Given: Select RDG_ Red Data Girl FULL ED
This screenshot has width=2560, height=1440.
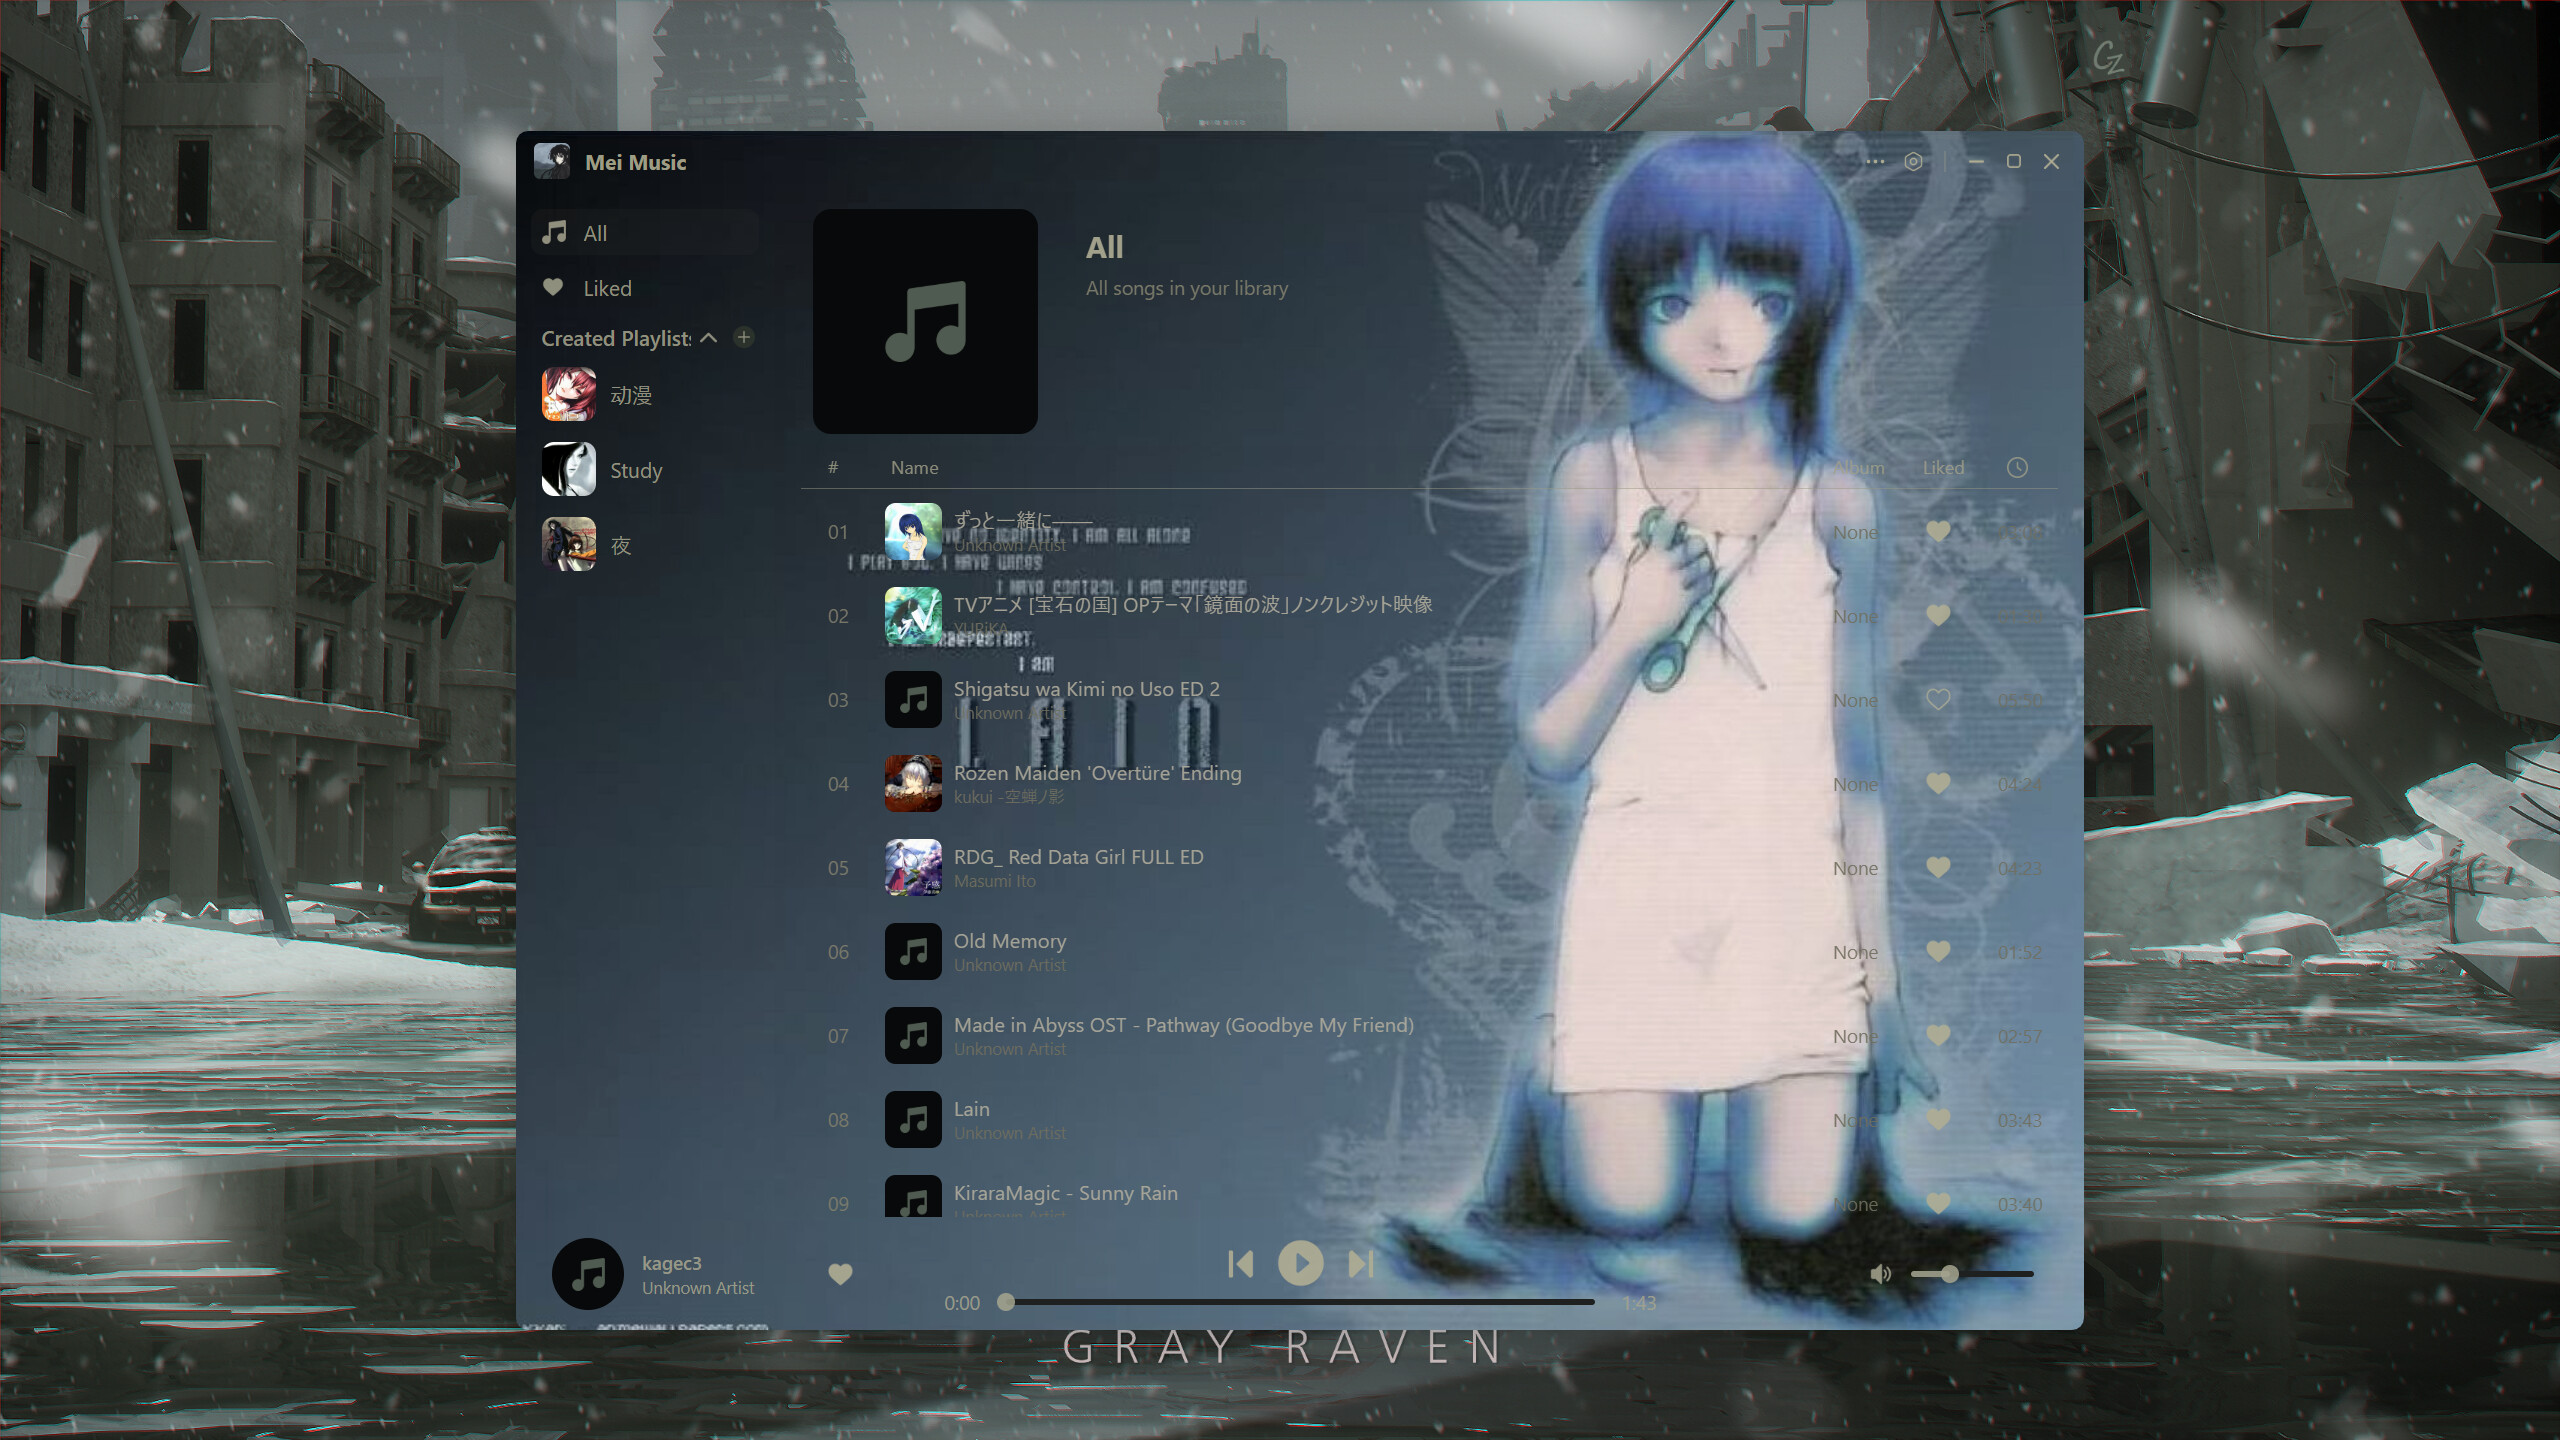Looking at the screenshot, I should click(1078, 857).
